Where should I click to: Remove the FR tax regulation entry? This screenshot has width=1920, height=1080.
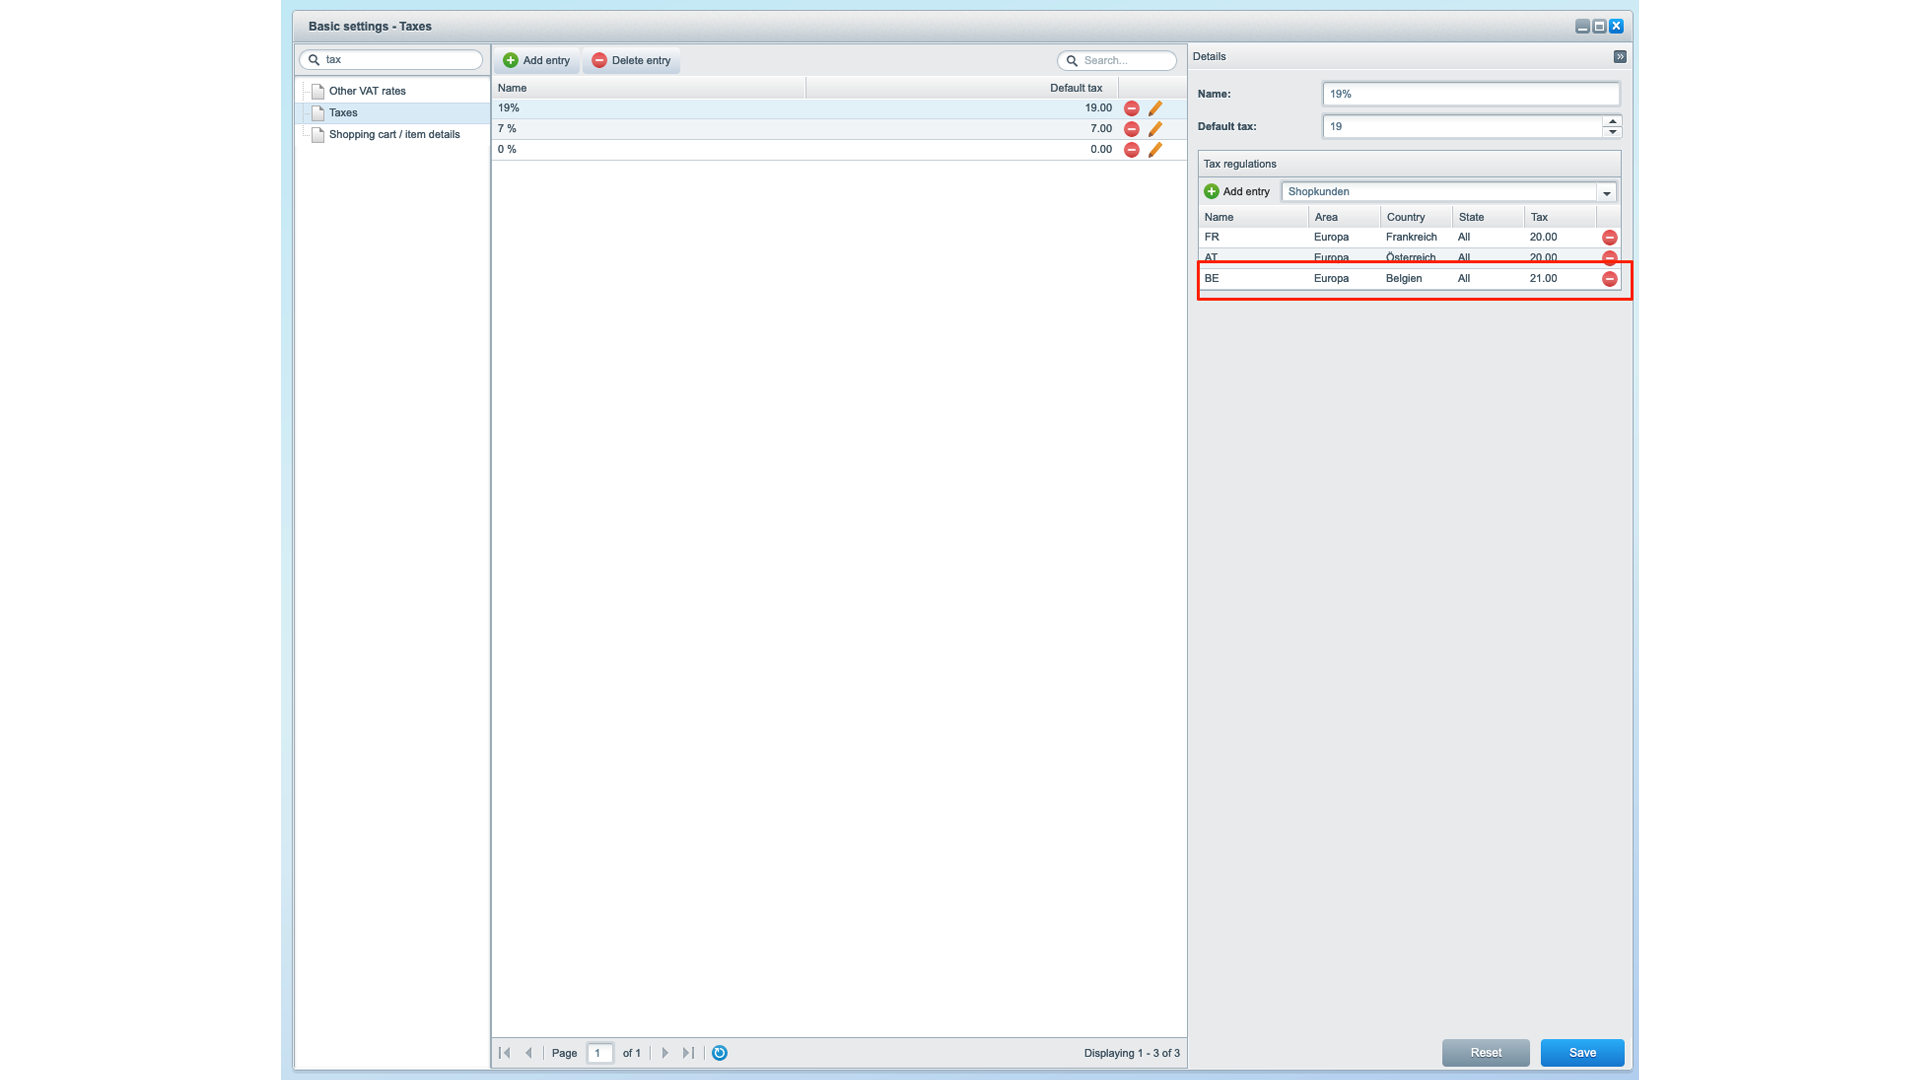[1609, 238]
